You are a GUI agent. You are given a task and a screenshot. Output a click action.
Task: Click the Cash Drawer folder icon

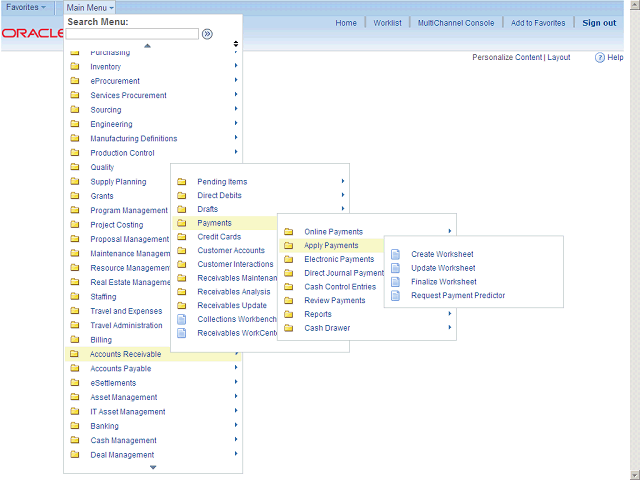[289, 328]
